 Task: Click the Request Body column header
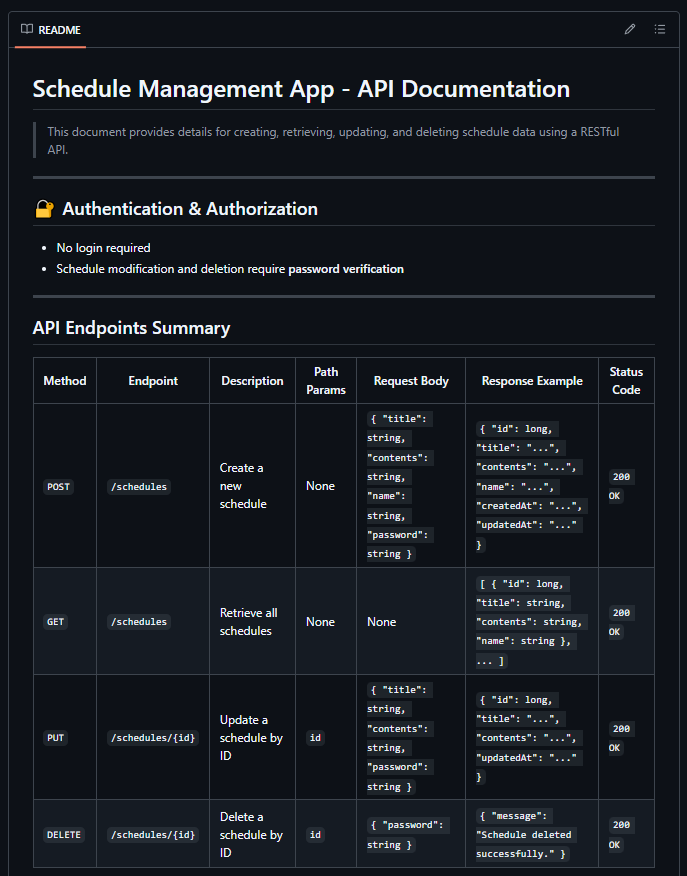[x=411, y=381]
